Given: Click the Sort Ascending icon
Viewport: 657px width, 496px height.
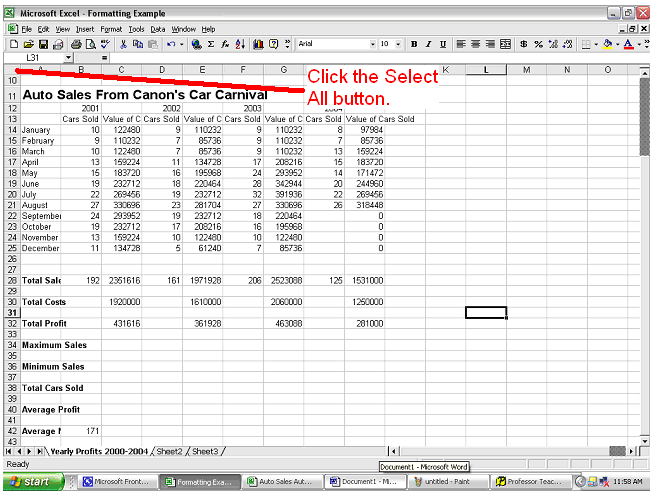Looking at the screenshot, I should pos(241,45).
